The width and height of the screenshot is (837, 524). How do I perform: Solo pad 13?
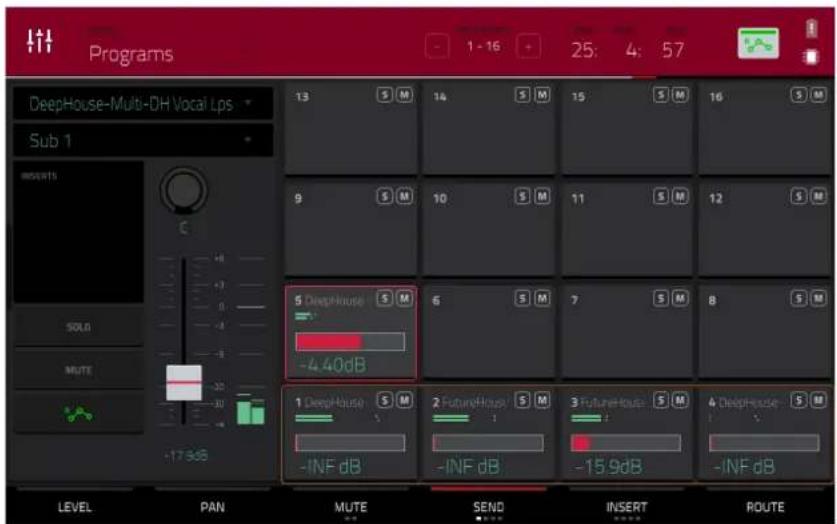point(384,95)
